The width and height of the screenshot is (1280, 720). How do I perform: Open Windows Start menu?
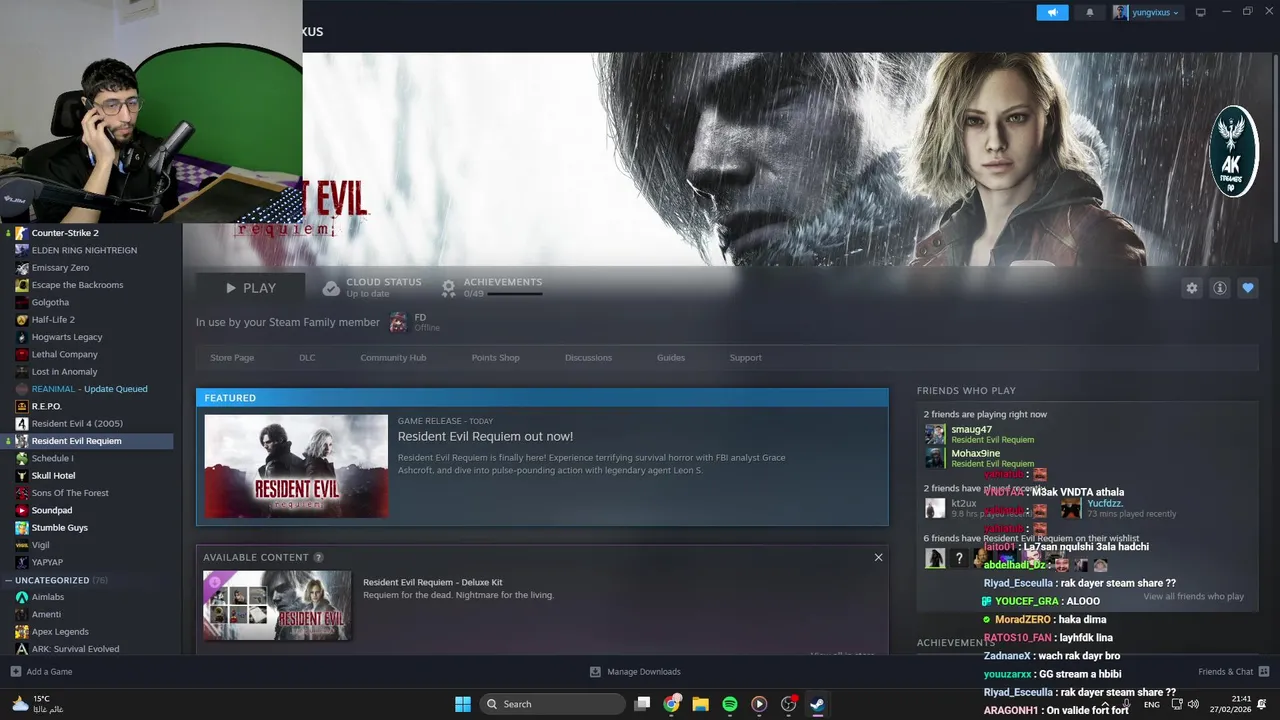pos(463,704)
